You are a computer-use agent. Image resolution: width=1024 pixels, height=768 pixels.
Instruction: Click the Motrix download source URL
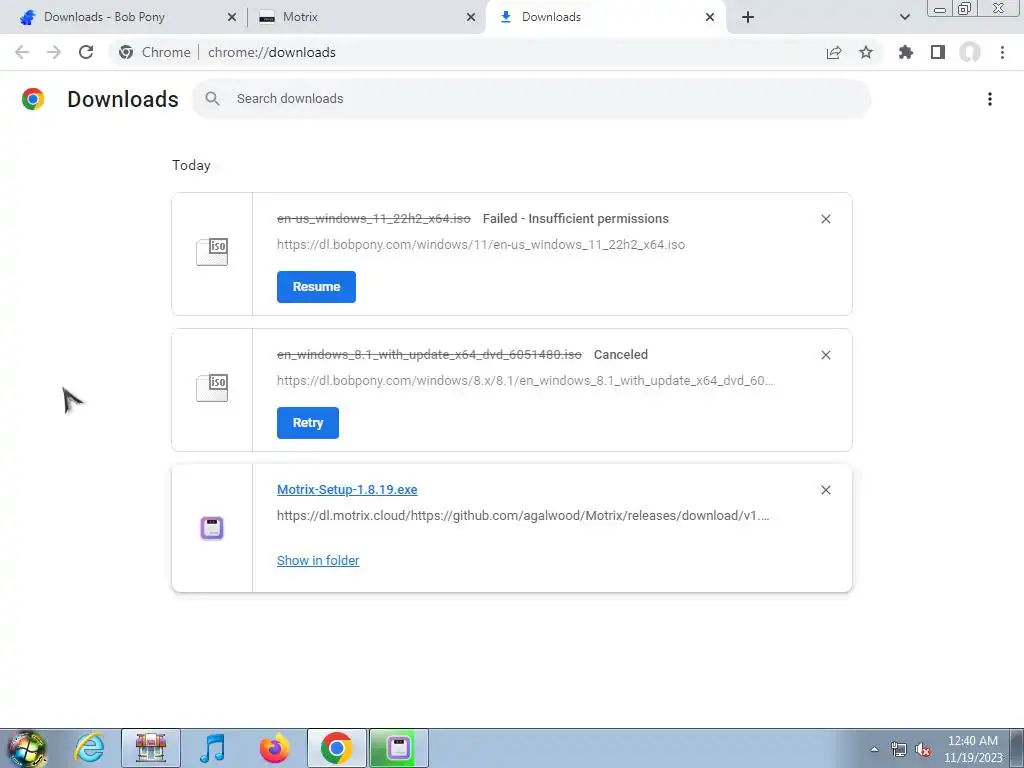point(523,516)
